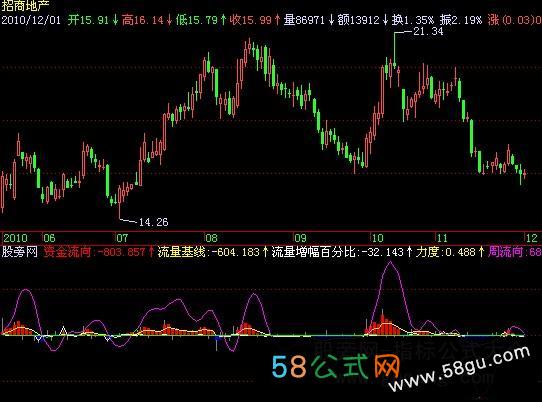The image size is (542, 402).
Task: Select the red 资金流向 indicator label
Action: [x=67, y=252]
